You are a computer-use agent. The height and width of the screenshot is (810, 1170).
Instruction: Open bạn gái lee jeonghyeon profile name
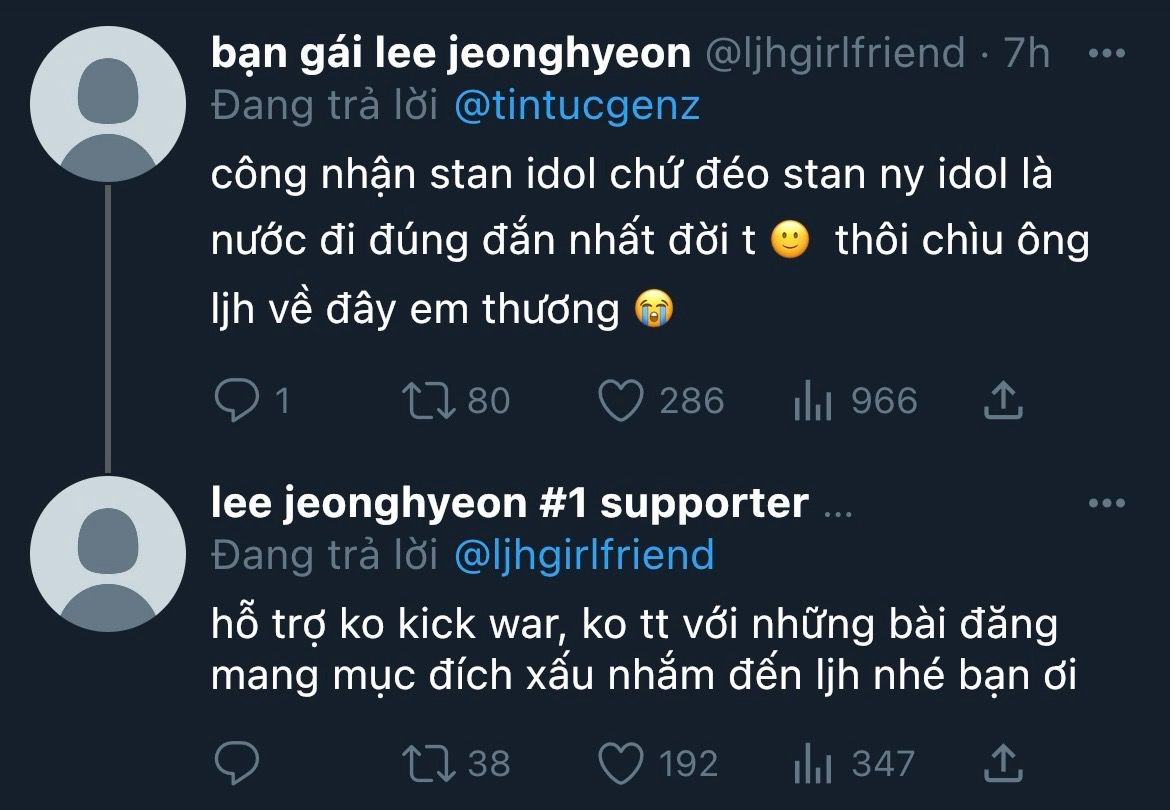tap(451, 54)
